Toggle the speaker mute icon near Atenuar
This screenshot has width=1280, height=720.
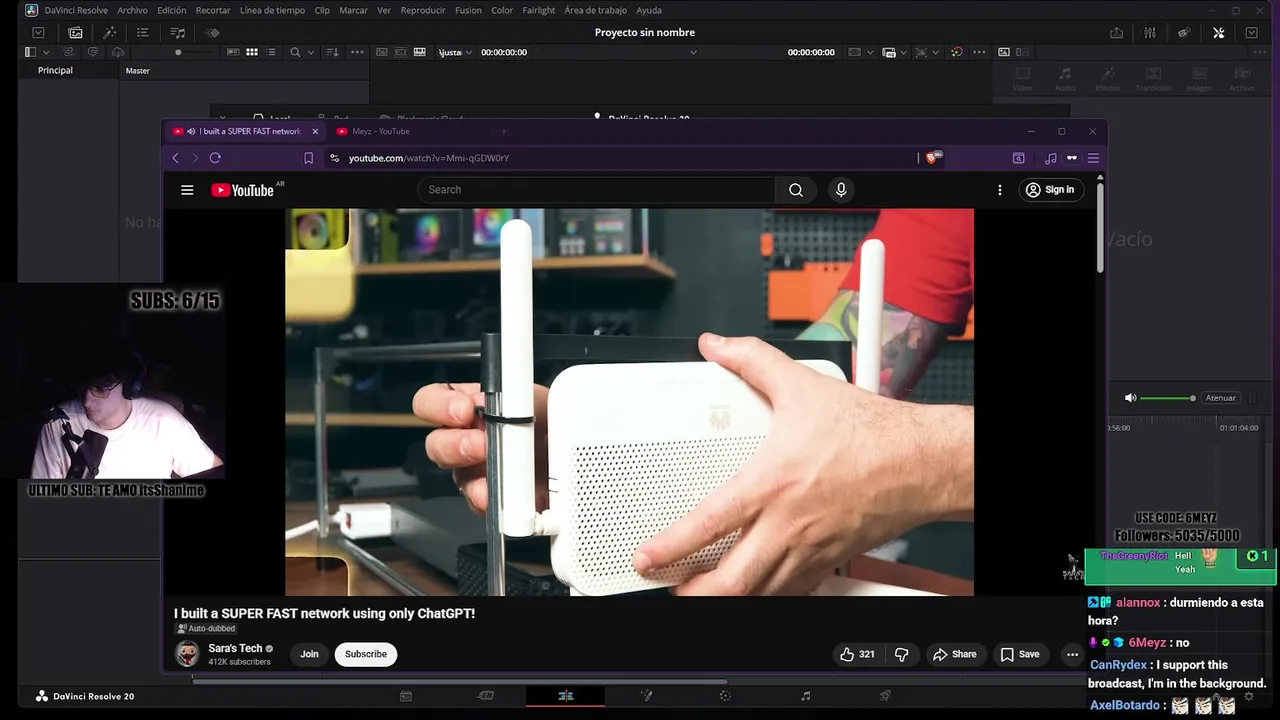tap(1130, 398)
